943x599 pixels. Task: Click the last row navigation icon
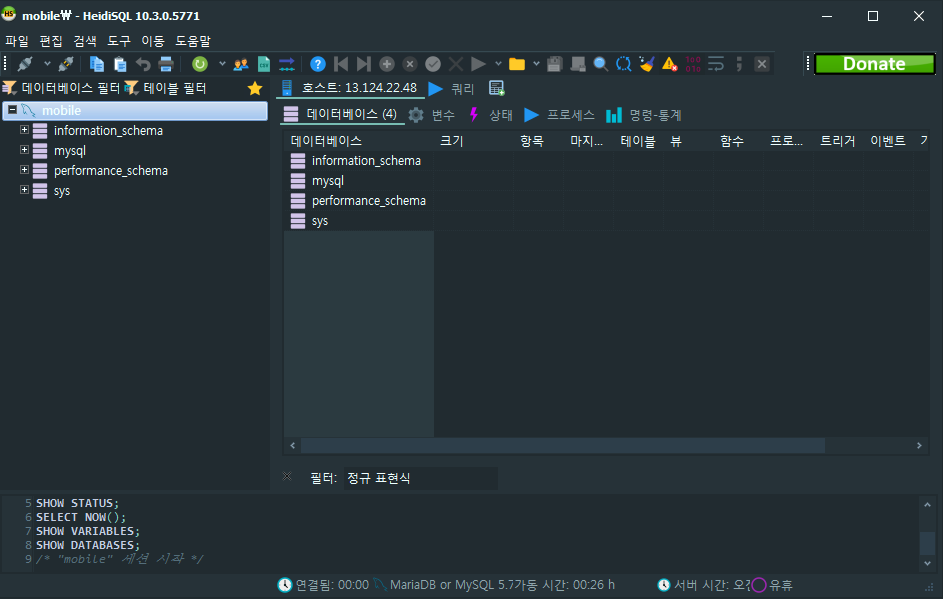click(x=364, y=64)
